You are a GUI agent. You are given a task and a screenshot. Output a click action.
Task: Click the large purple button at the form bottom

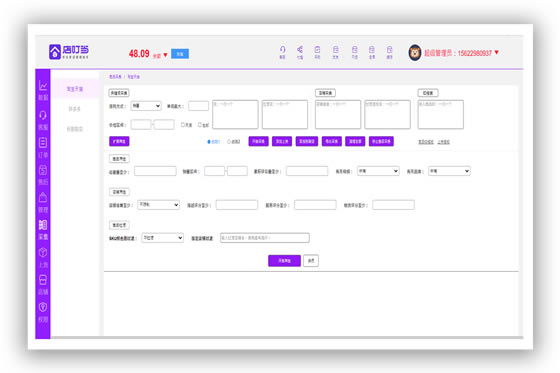tap(284, 261)
